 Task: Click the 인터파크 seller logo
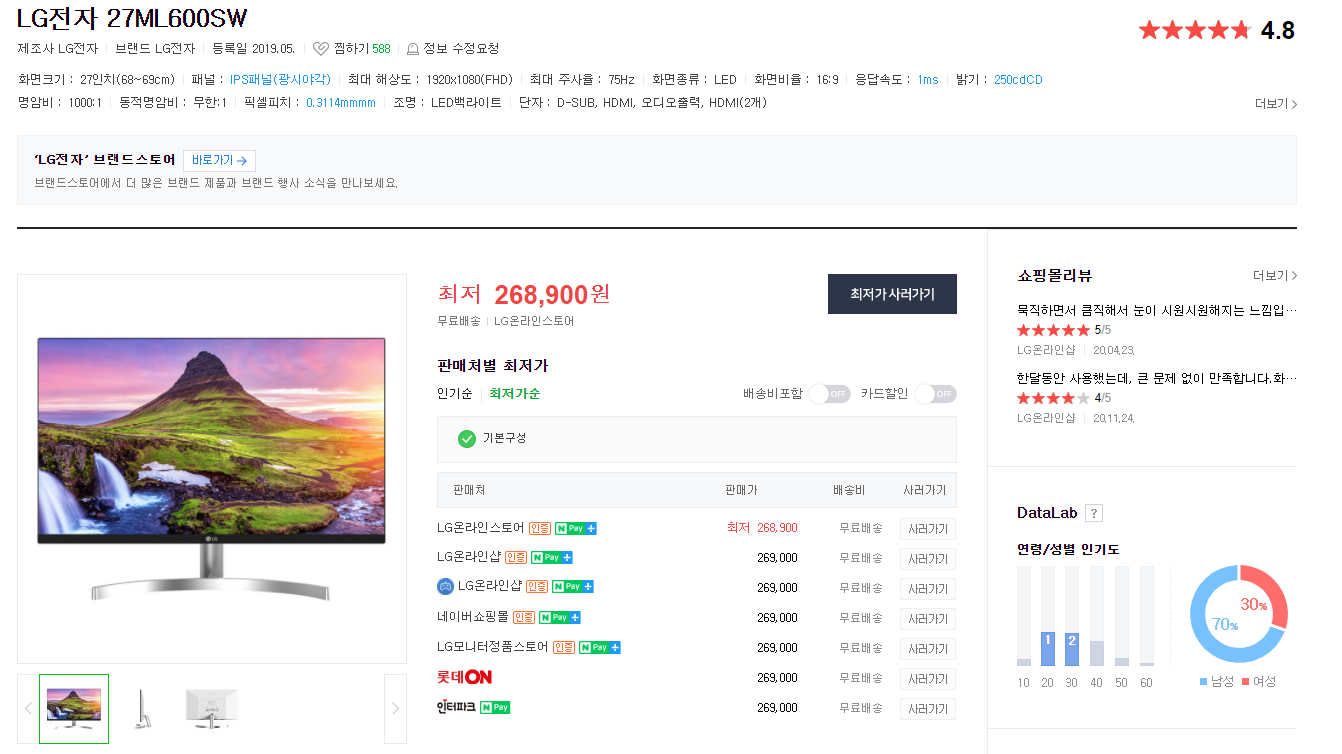tap(455, 707)
